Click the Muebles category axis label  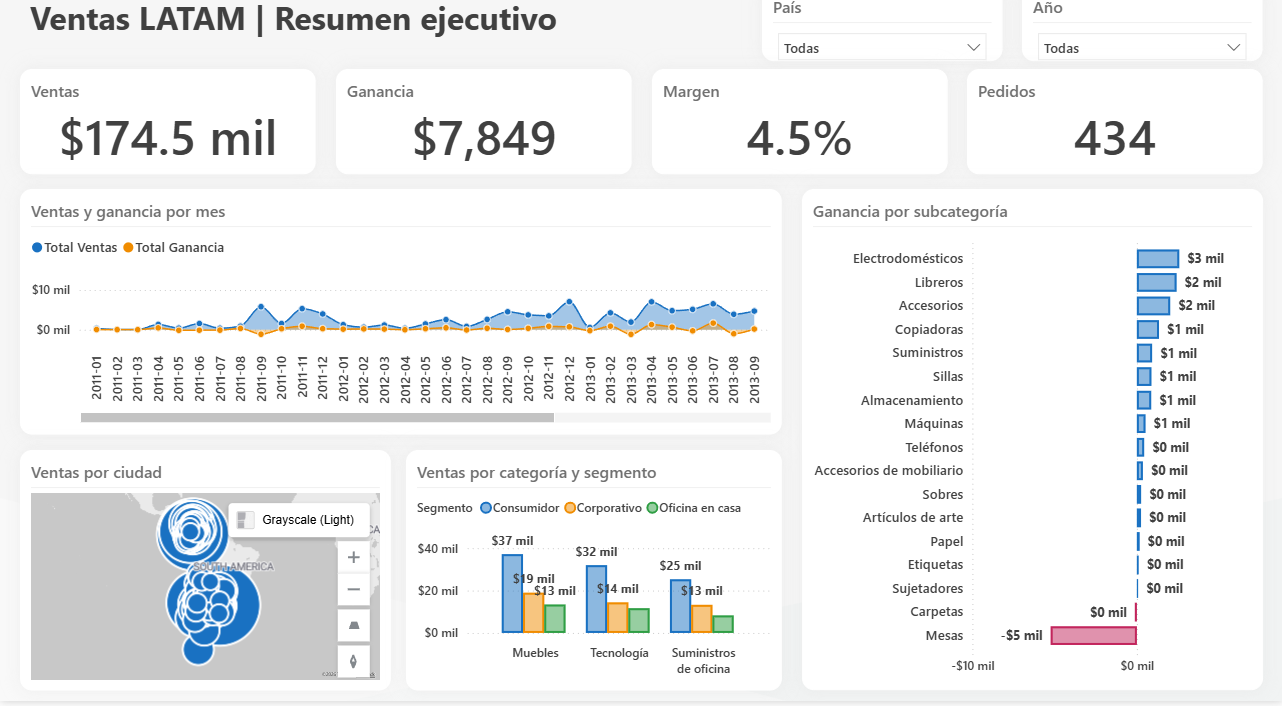coord(535,652)
